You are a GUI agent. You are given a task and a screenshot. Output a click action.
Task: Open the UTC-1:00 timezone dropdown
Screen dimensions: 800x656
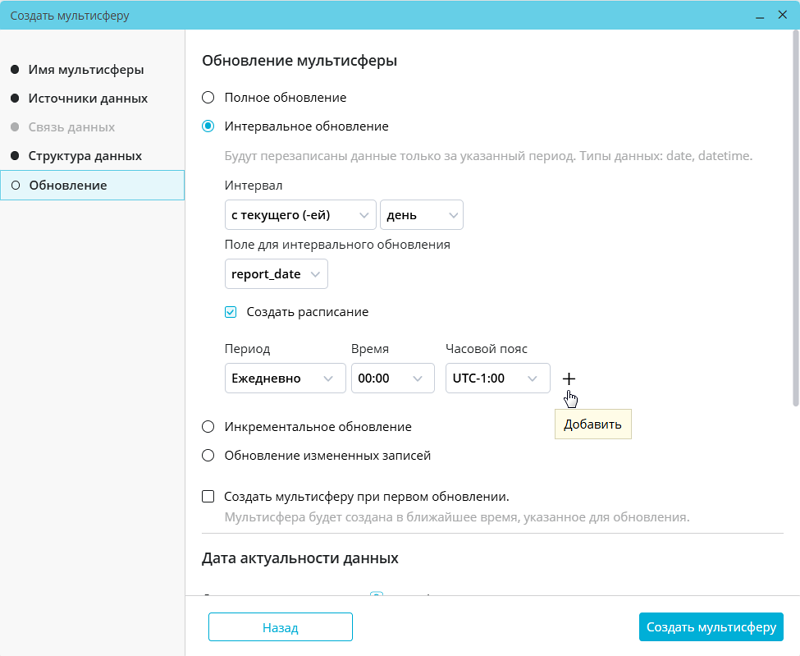coord(497,379)
